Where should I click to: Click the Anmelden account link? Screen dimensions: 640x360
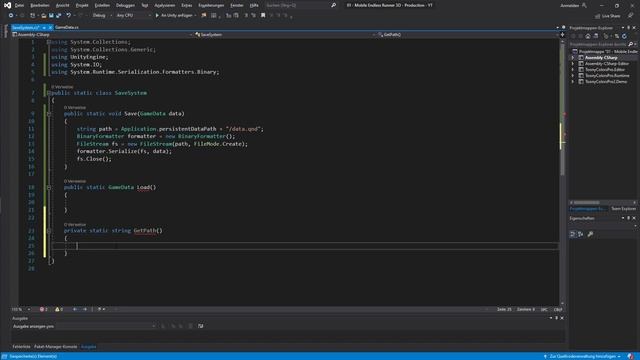click(x=570, y=5)
